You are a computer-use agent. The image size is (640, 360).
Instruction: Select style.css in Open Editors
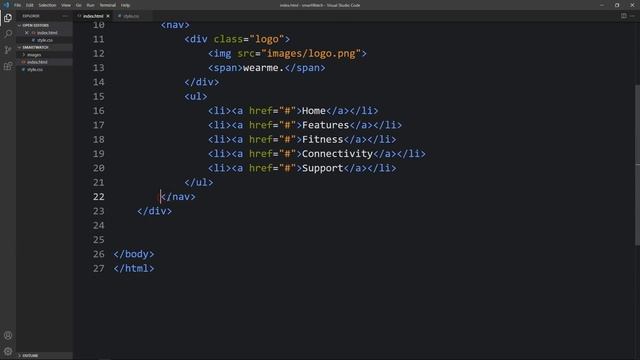44,40
